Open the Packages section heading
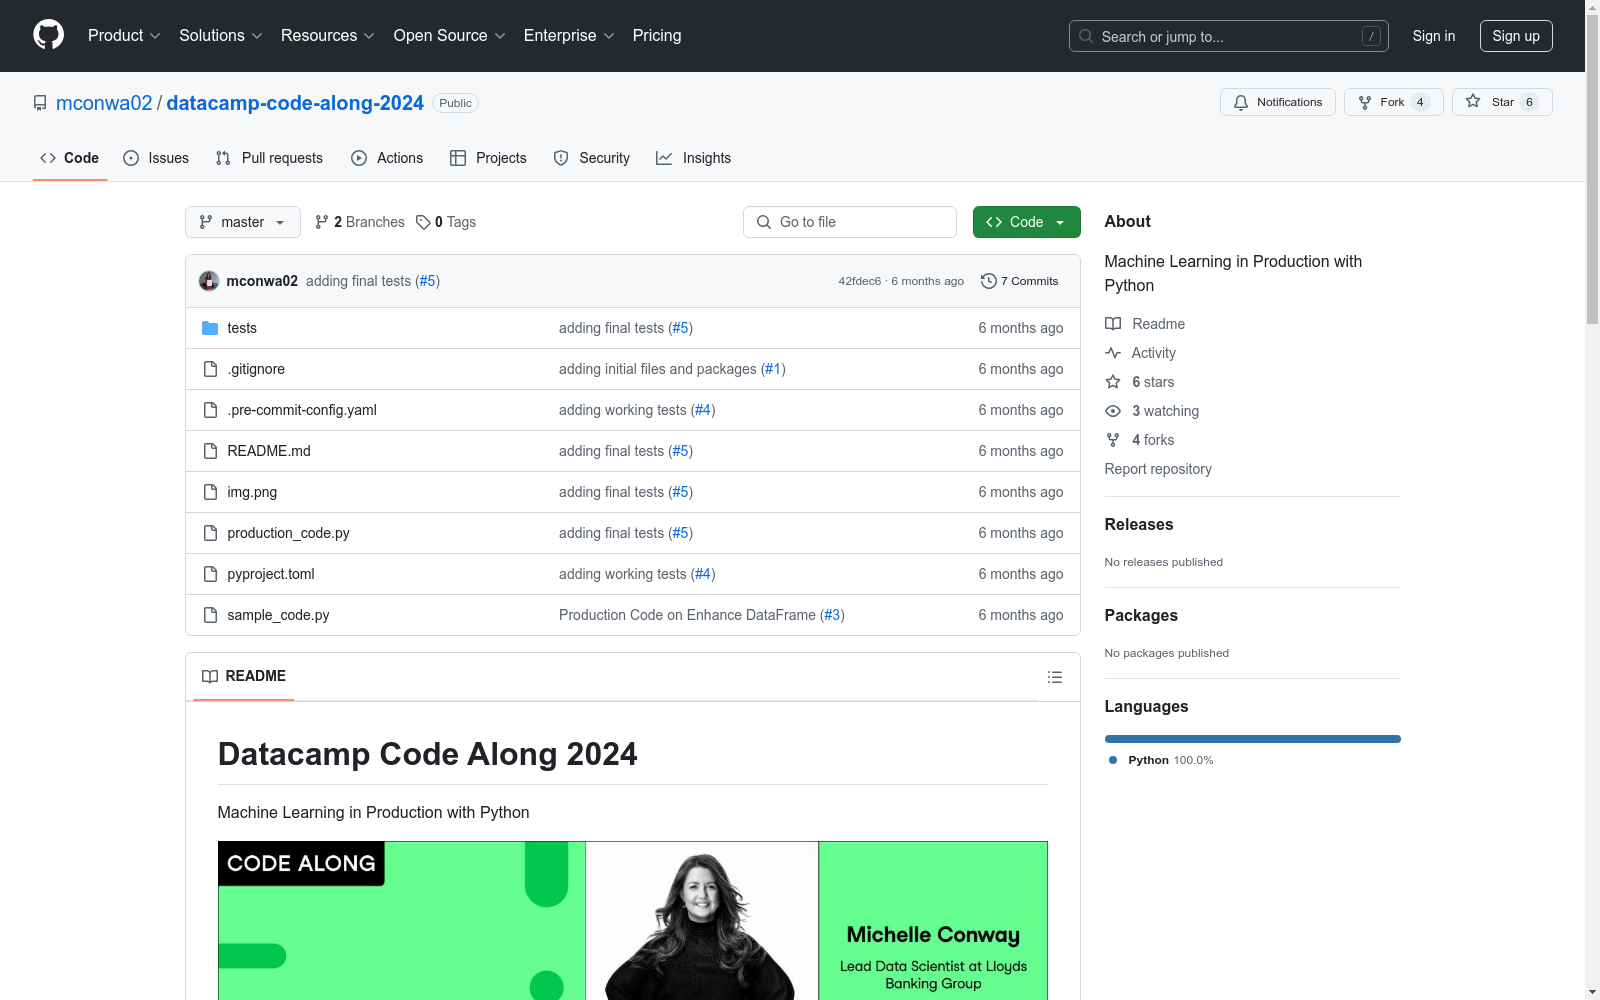This screenshot has height=1000, width=1600. pyautogui.click(x=1141, y=615)
